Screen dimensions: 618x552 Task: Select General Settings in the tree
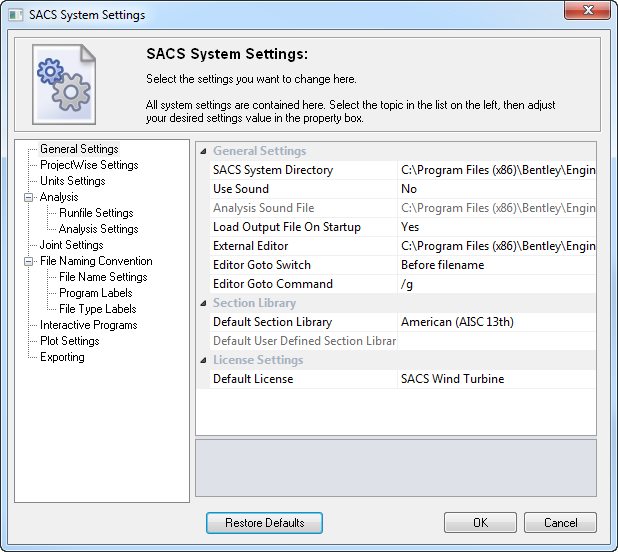(x=79, y=149)
